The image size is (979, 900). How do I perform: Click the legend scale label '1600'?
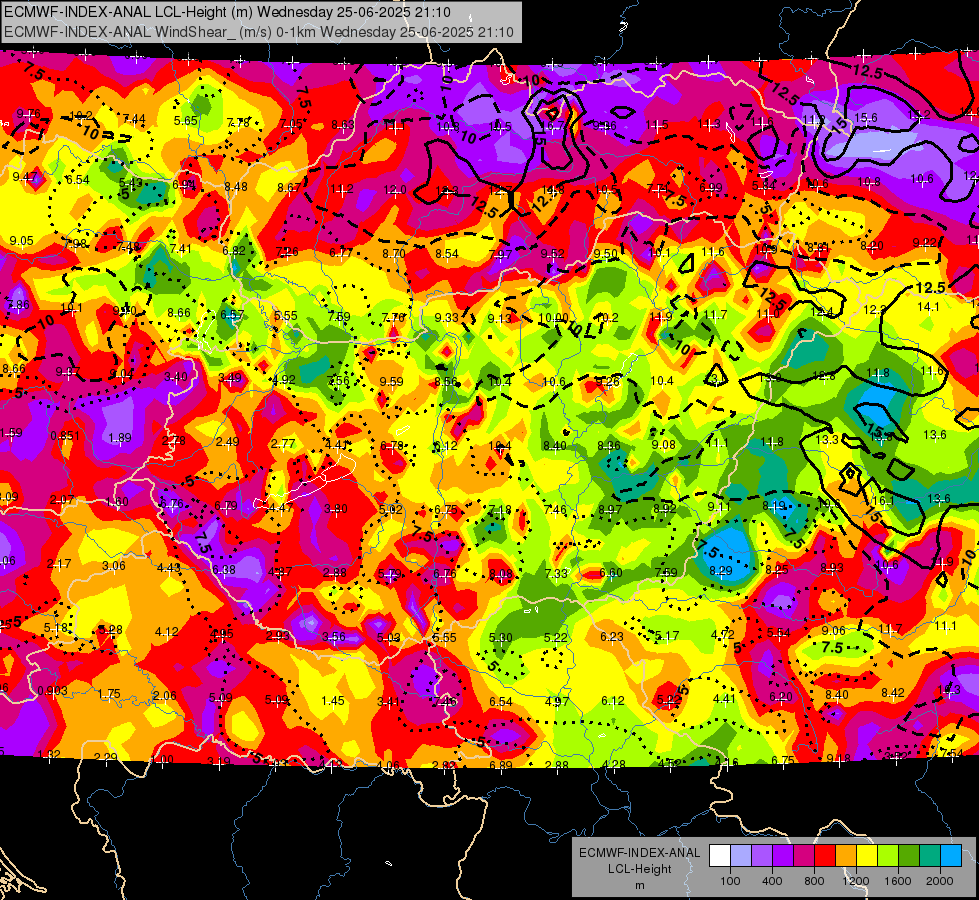898,881
